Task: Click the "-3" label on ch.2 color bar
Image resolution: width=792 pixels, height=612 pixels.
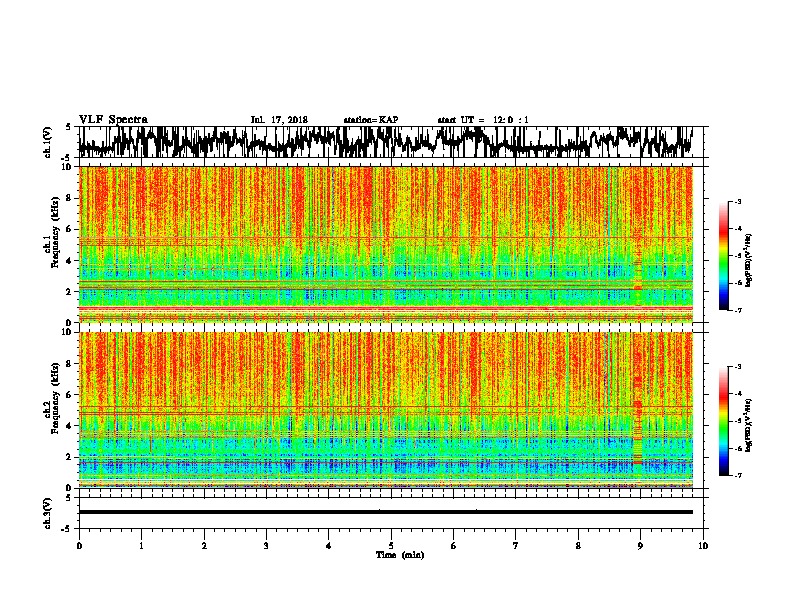Action: tap(738, 367)
